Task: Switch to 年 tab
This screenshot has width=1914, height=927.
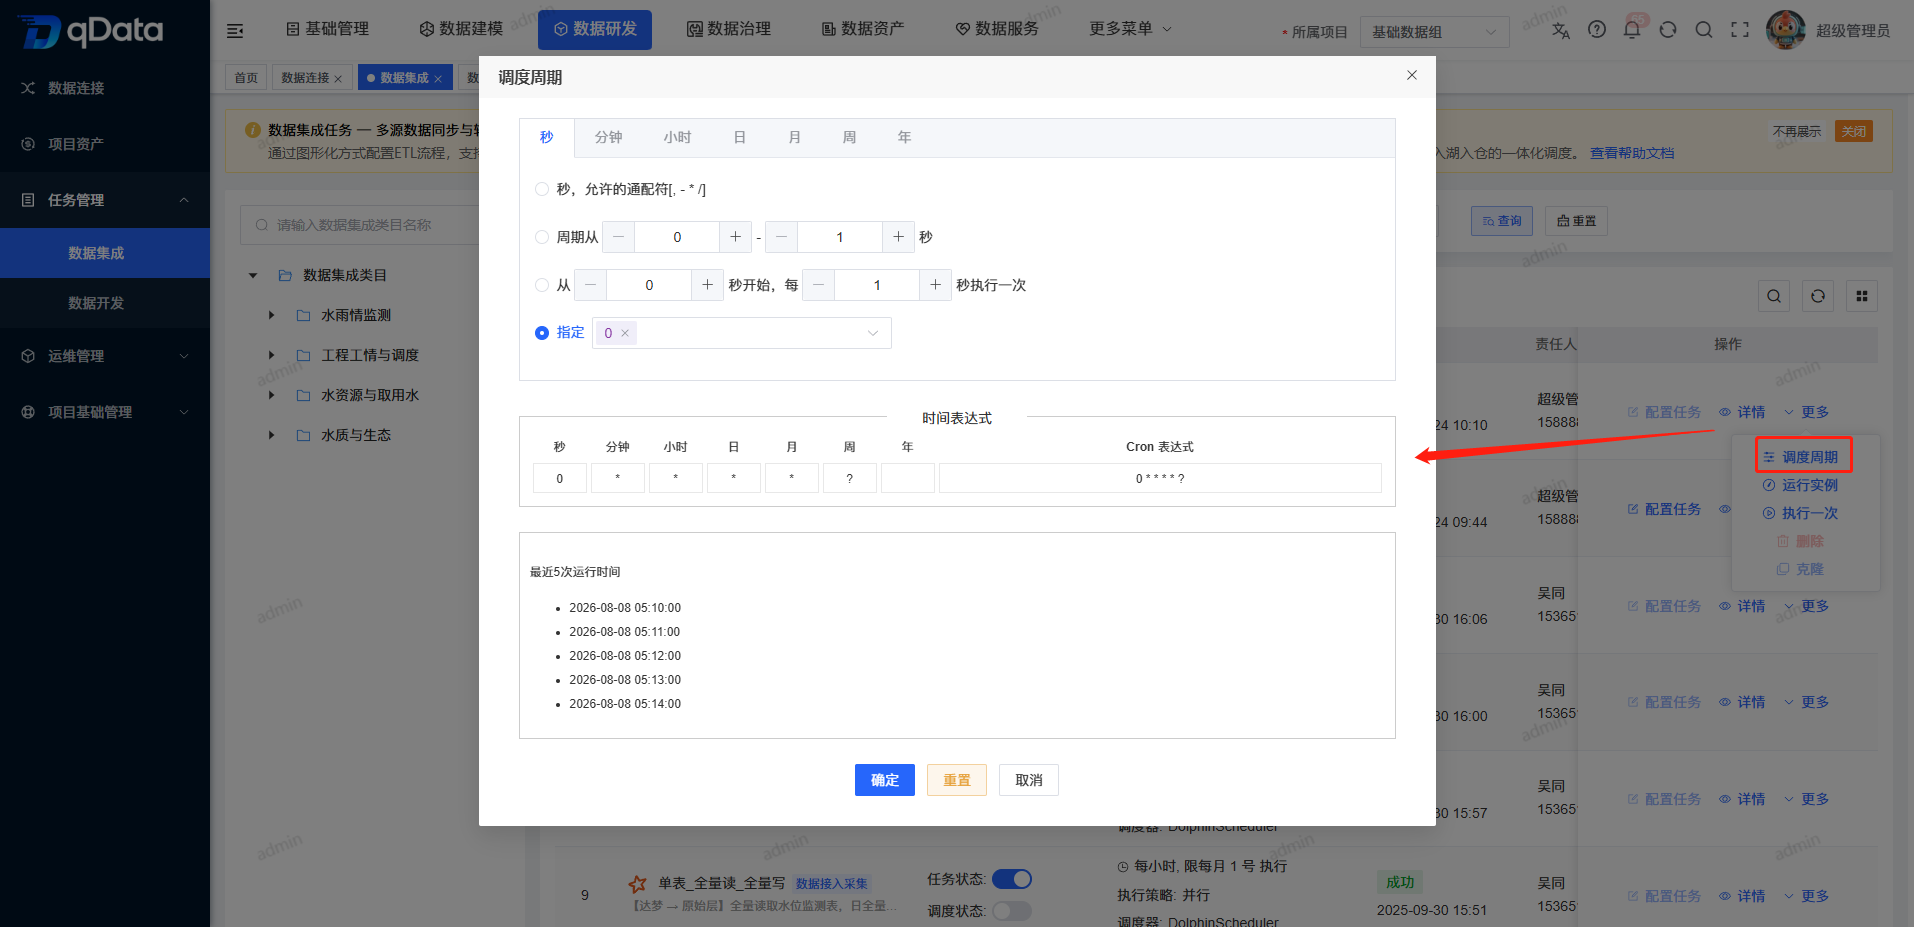Action: [x=904, y=138]
